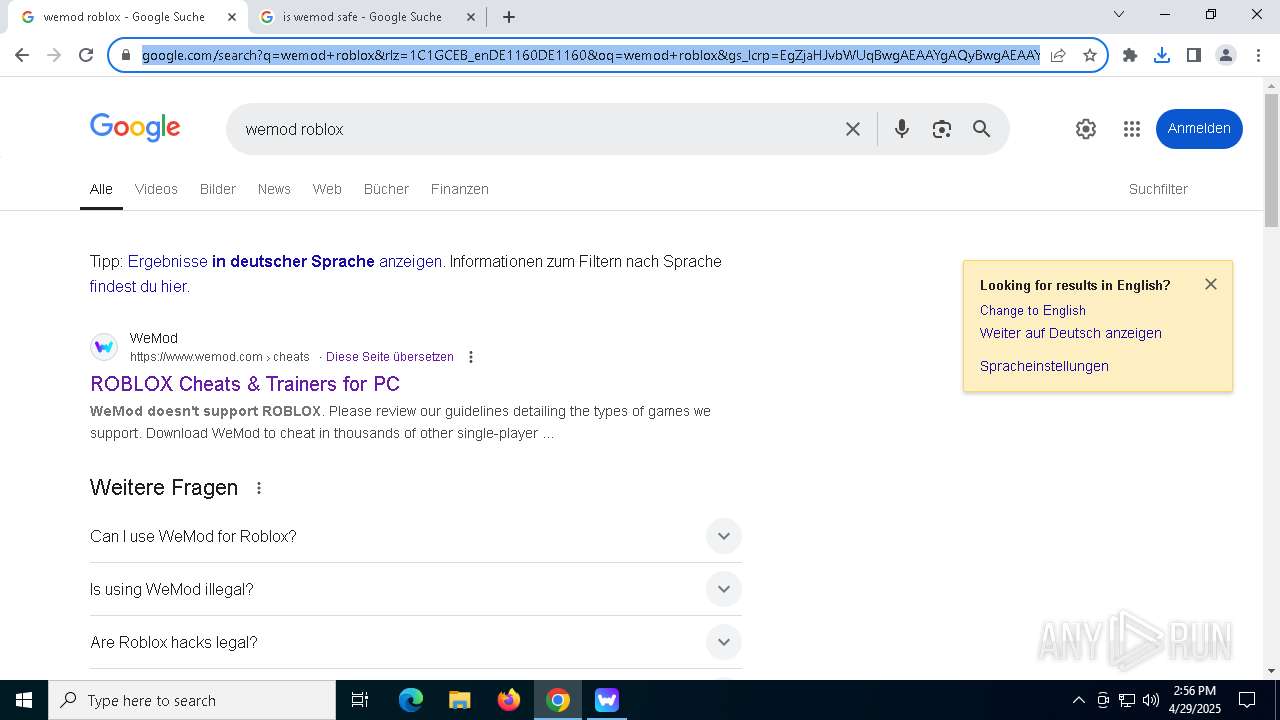
Task: Search by image with camera icon
Action: (942, 129)
